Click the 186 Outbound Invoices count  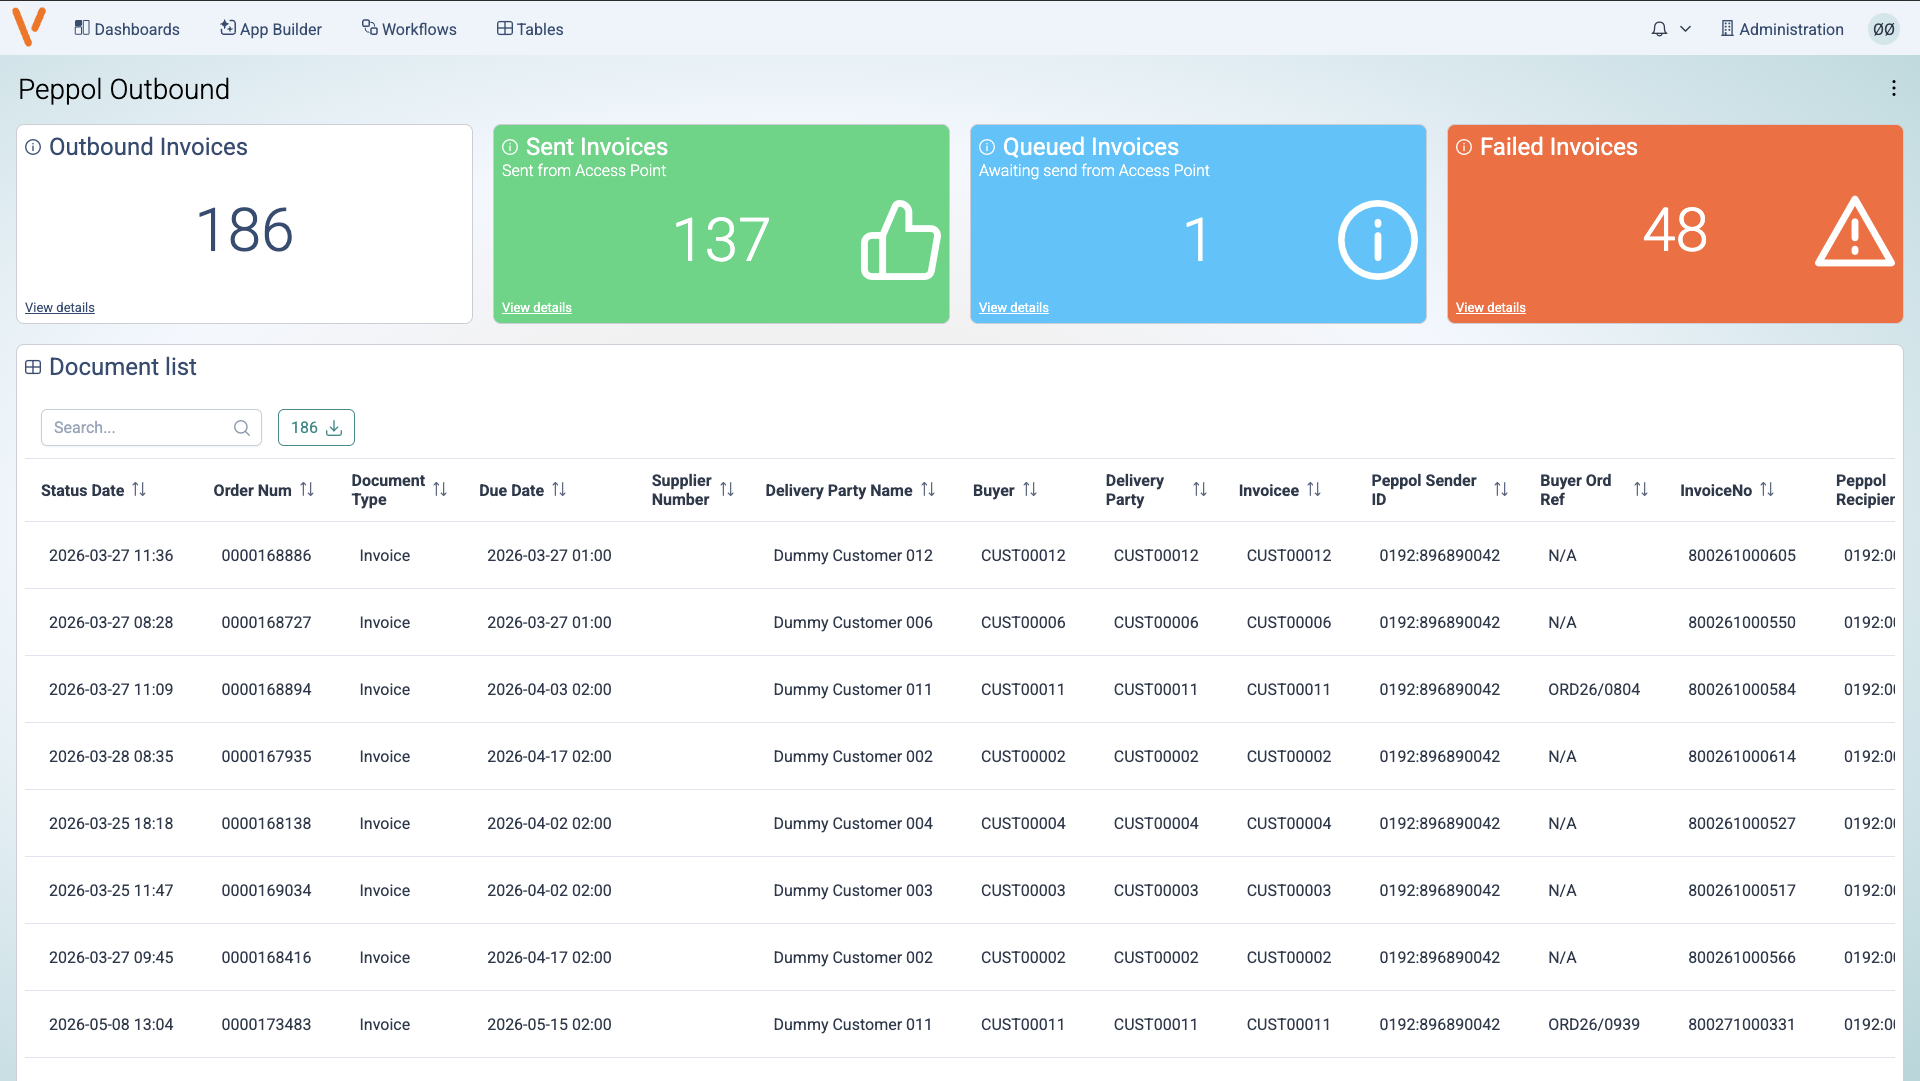(244, 230)
